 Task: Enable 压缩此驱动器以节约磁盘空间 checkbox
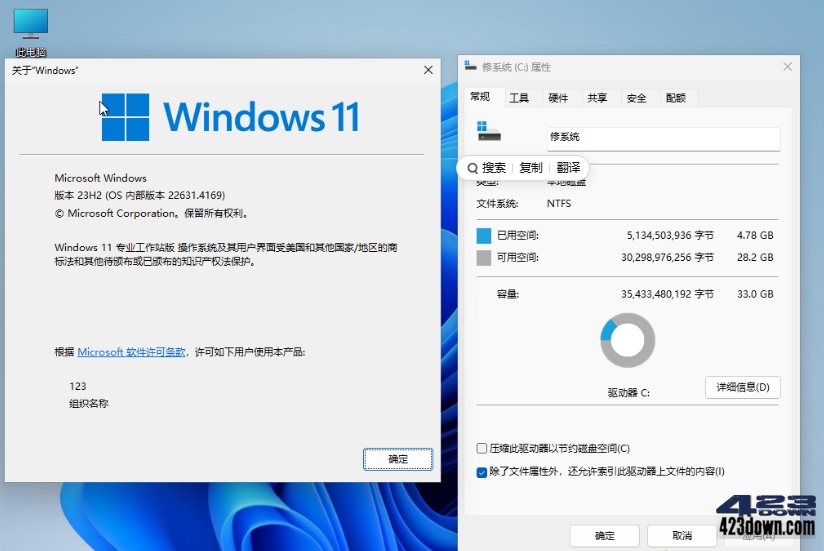click(x=481, y=449)
